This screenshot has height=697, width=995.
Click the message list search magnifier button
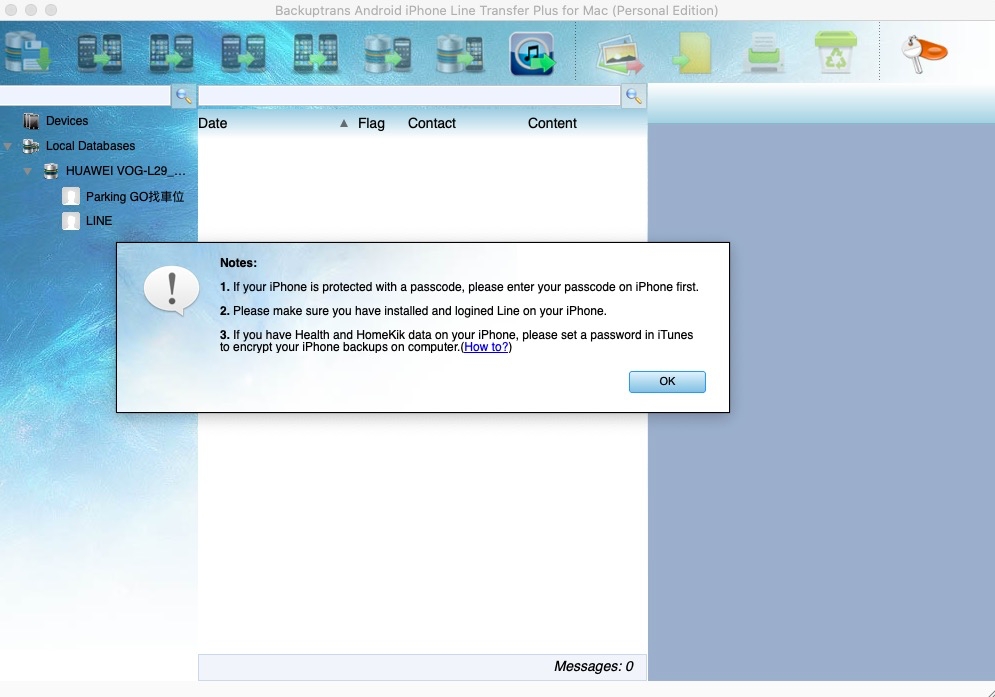click(633, 96)
